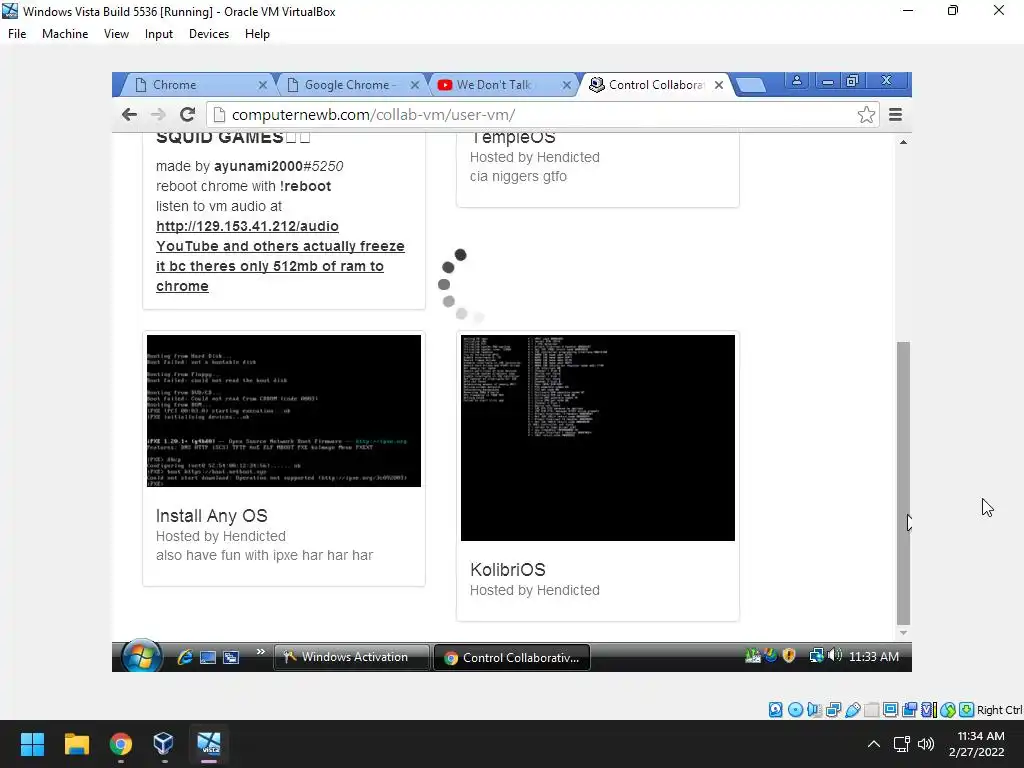Click the VirtualBox optical disk indicator
Image resolution: width=1024 pixels, height=768 pixels.
click(x=795, y=710)
